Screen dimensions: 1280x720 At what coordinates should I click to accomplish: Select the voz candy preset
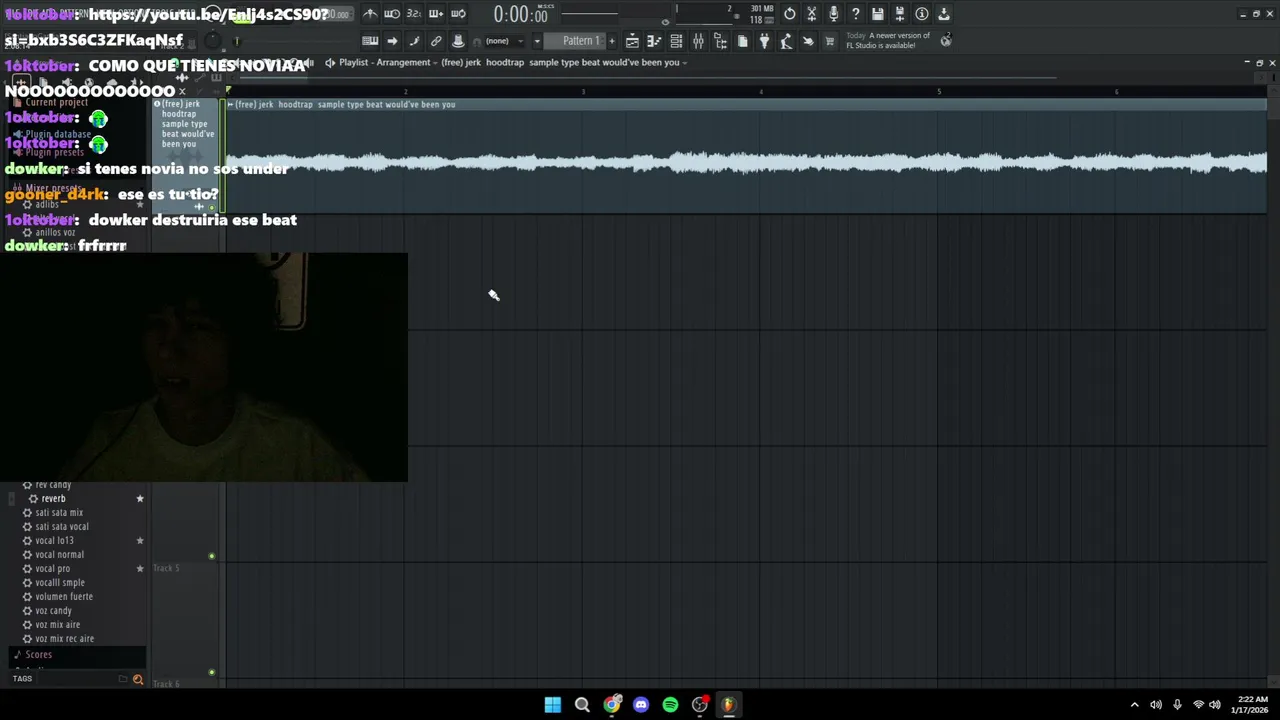(53, 610)
